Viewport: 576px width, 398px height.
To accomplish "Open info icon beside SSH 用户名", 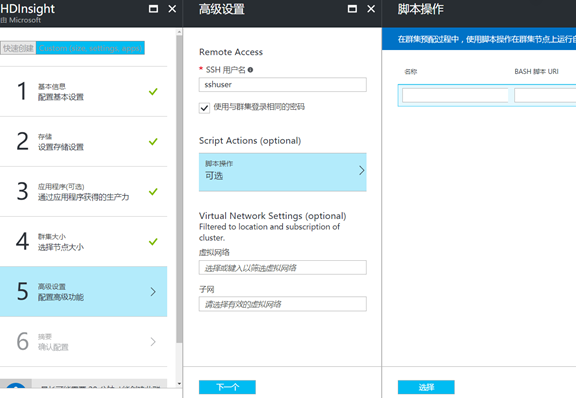I will [250, 70].
